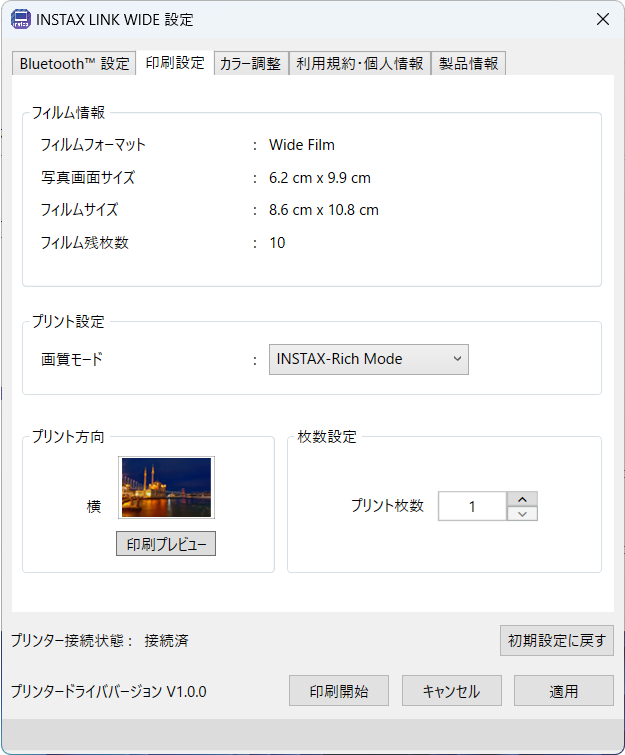Click the フィルムサイズ label

79,210
